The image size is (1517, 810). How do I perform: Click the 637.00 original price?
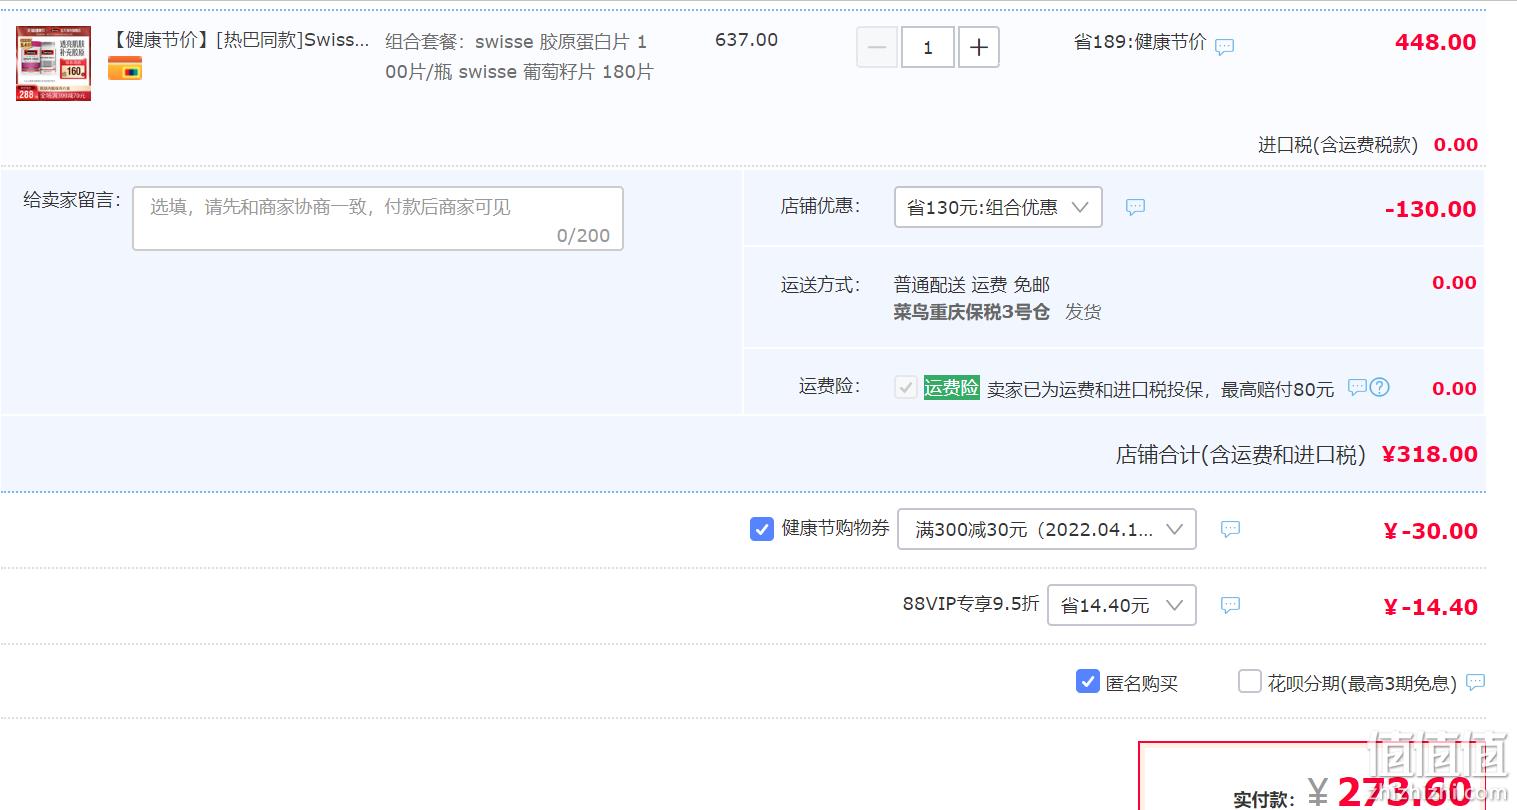(746, 40)
